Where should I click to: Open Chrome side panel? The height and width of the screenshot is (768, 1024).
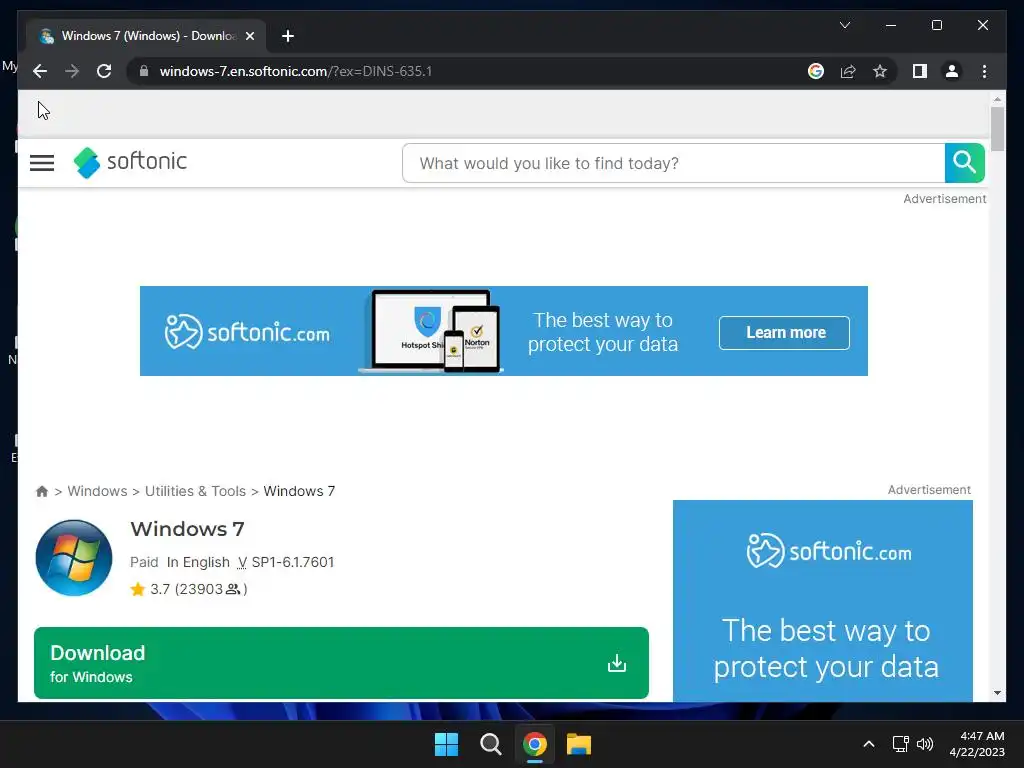point(920,71)
